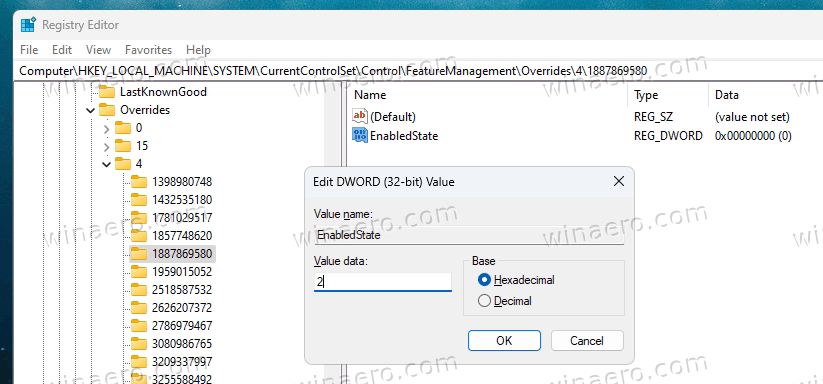Select the 1781029517 key
823x384 pixels.
182,218
